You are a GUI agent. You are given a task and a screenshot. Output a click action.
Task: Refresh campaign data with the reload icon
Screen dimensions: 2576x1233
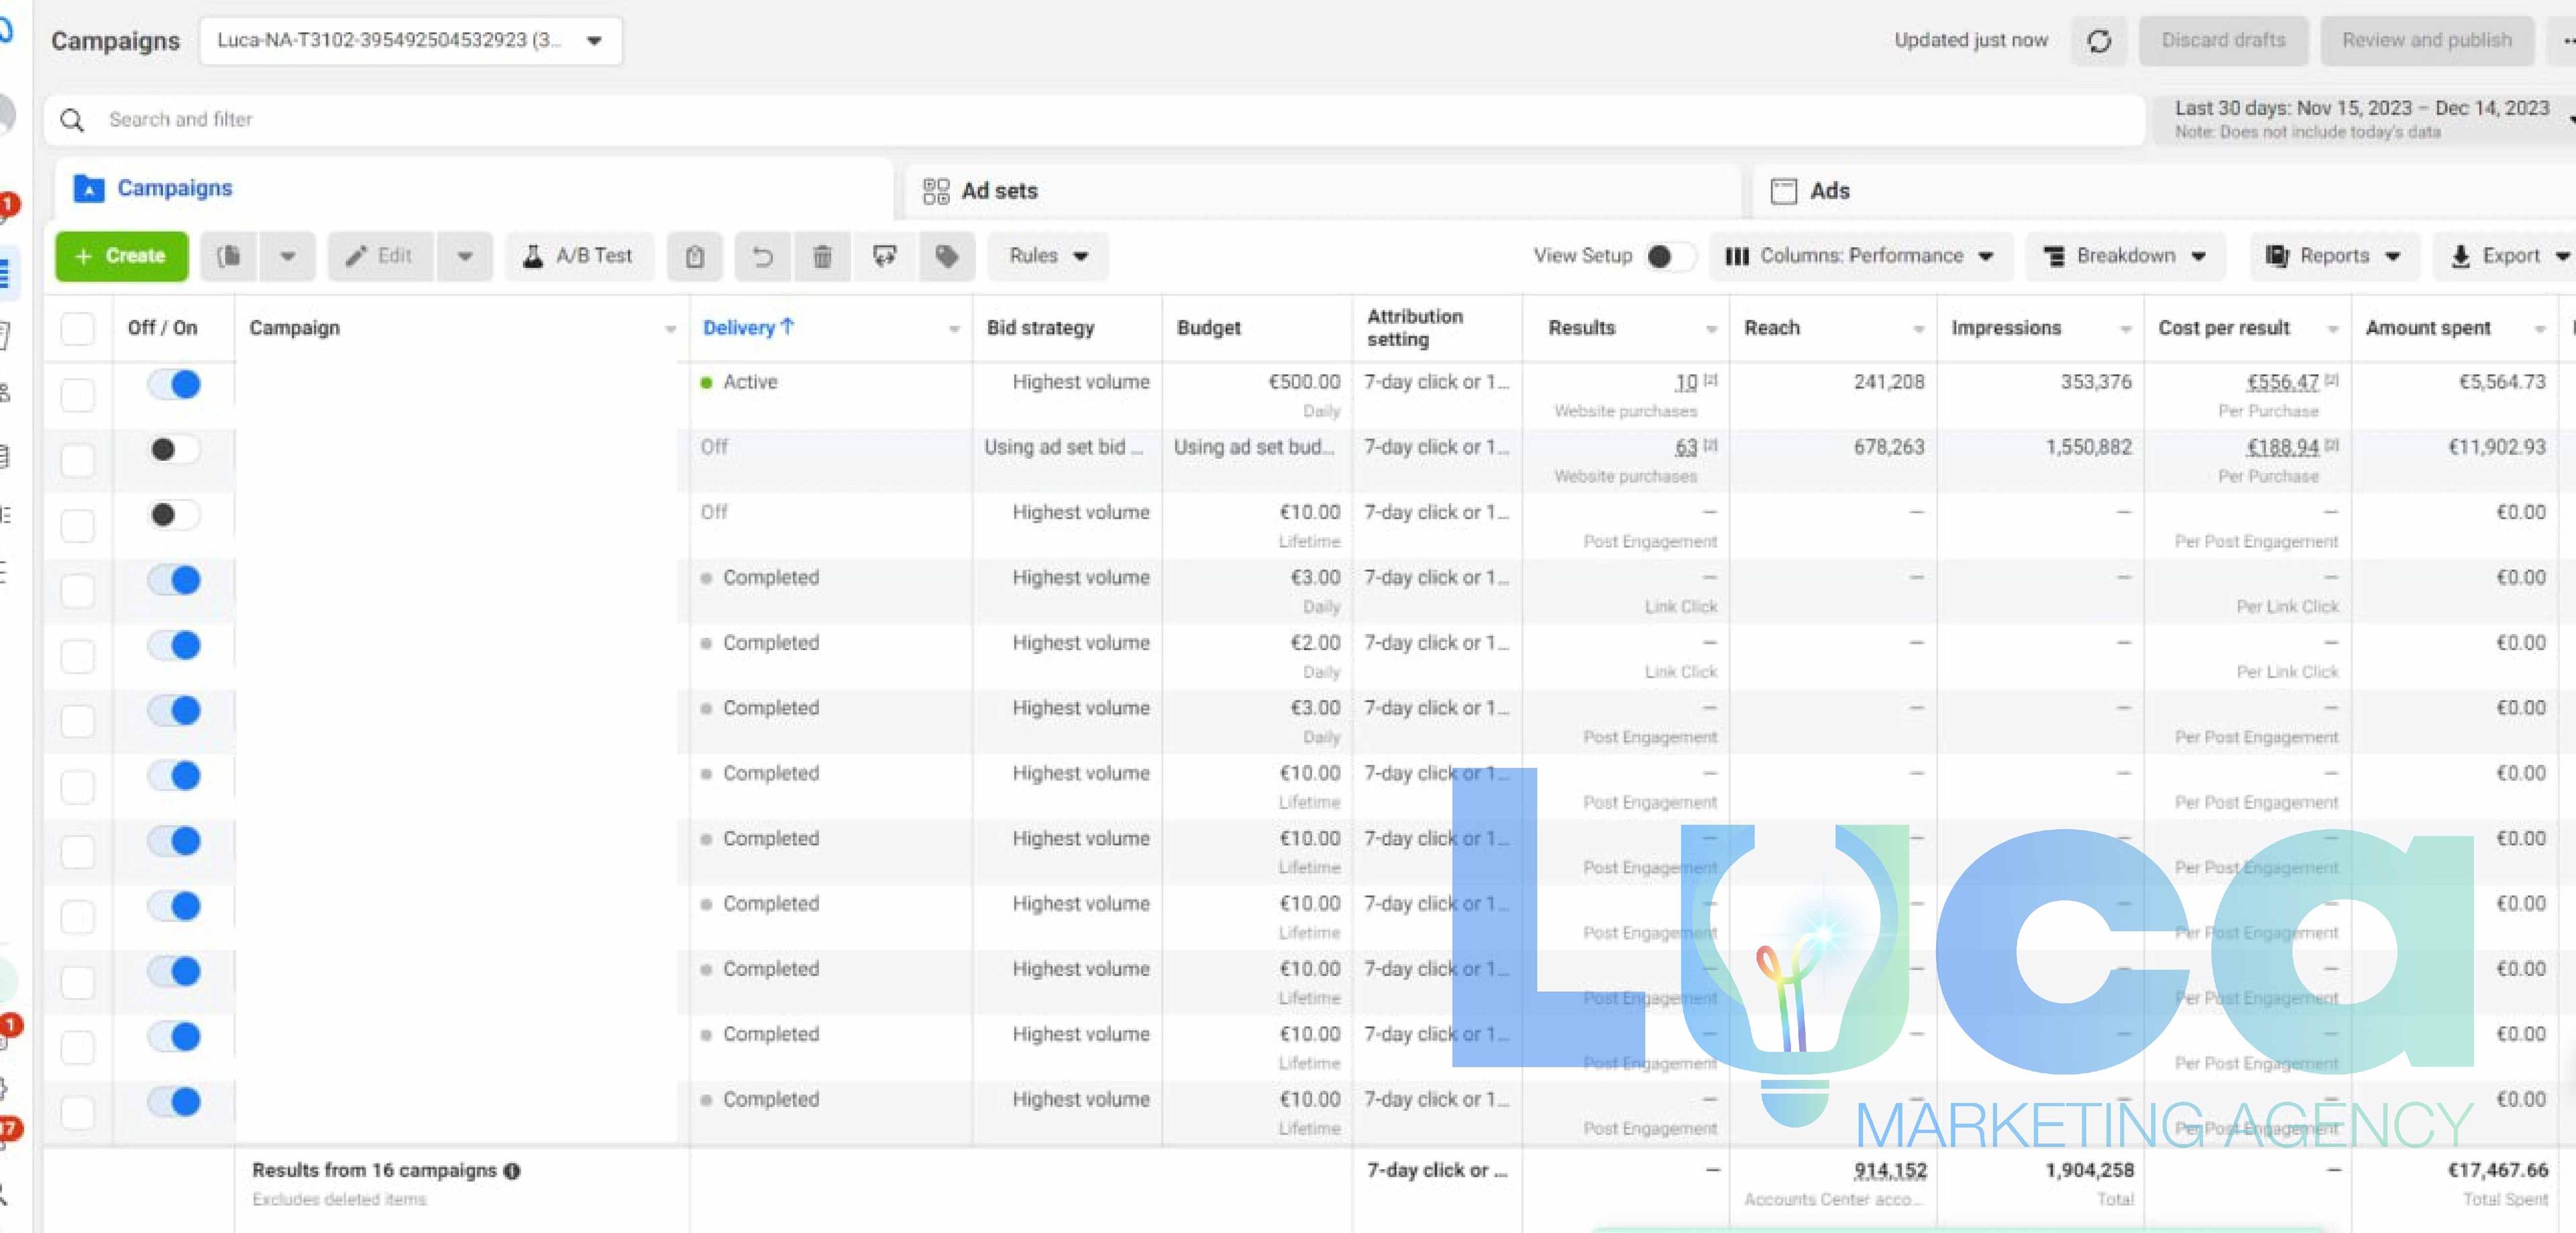point(2099,41)
